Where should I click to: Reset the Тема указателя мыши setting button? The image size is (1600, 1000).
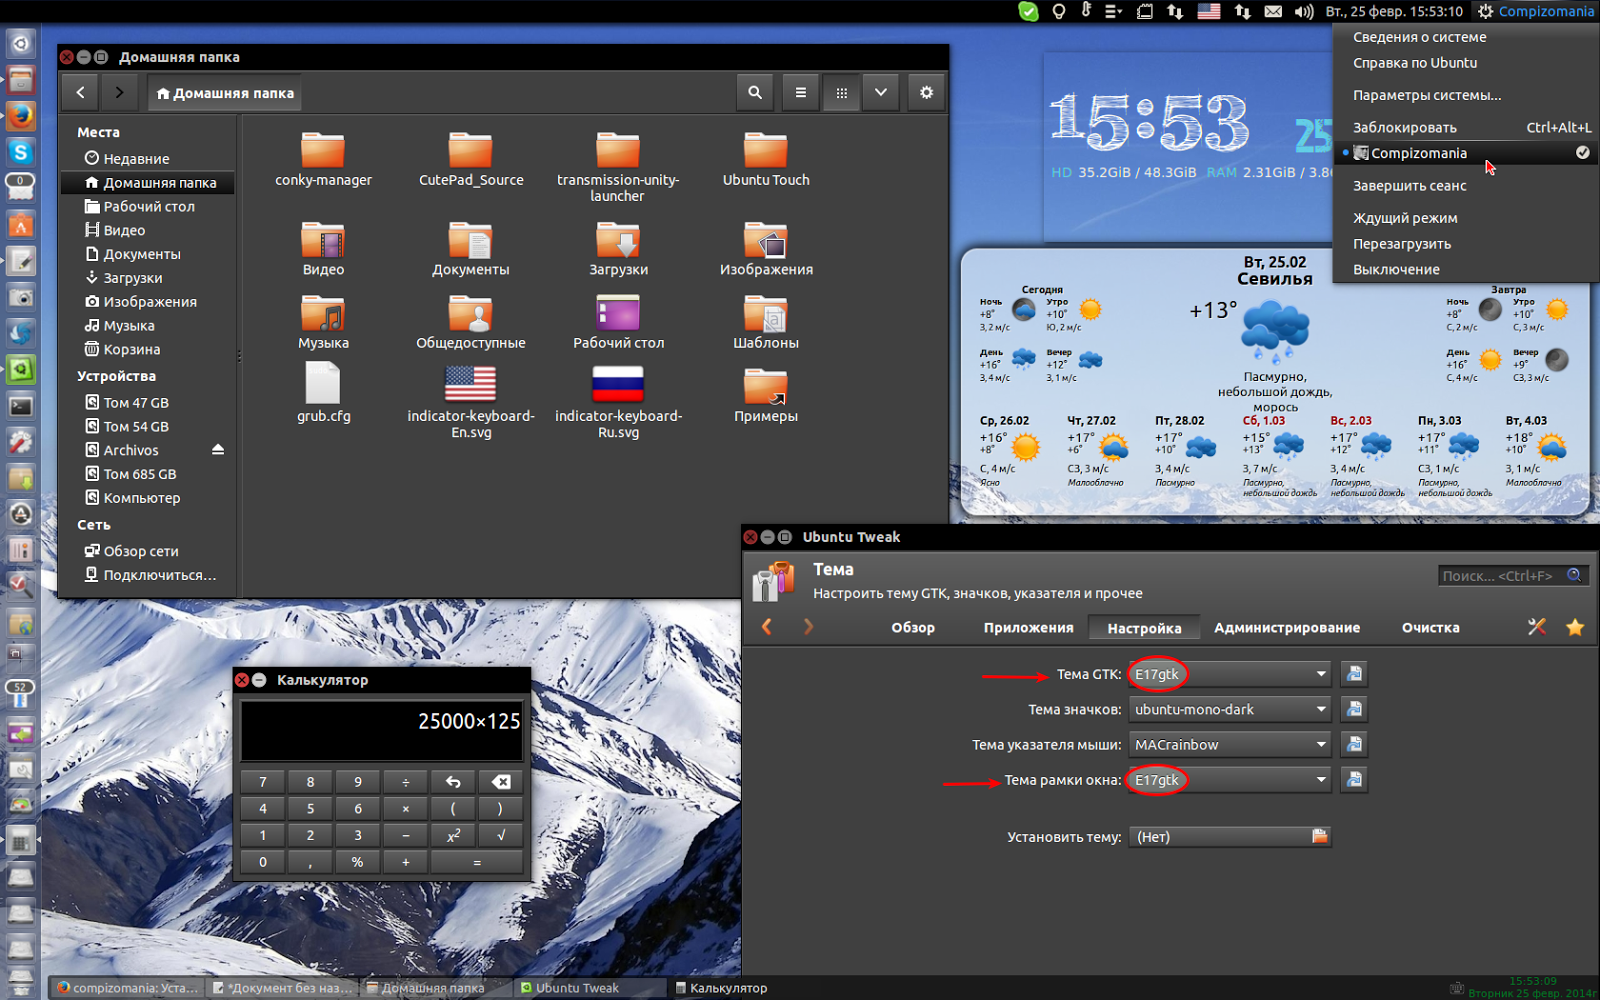click(x=1354, y=744)
